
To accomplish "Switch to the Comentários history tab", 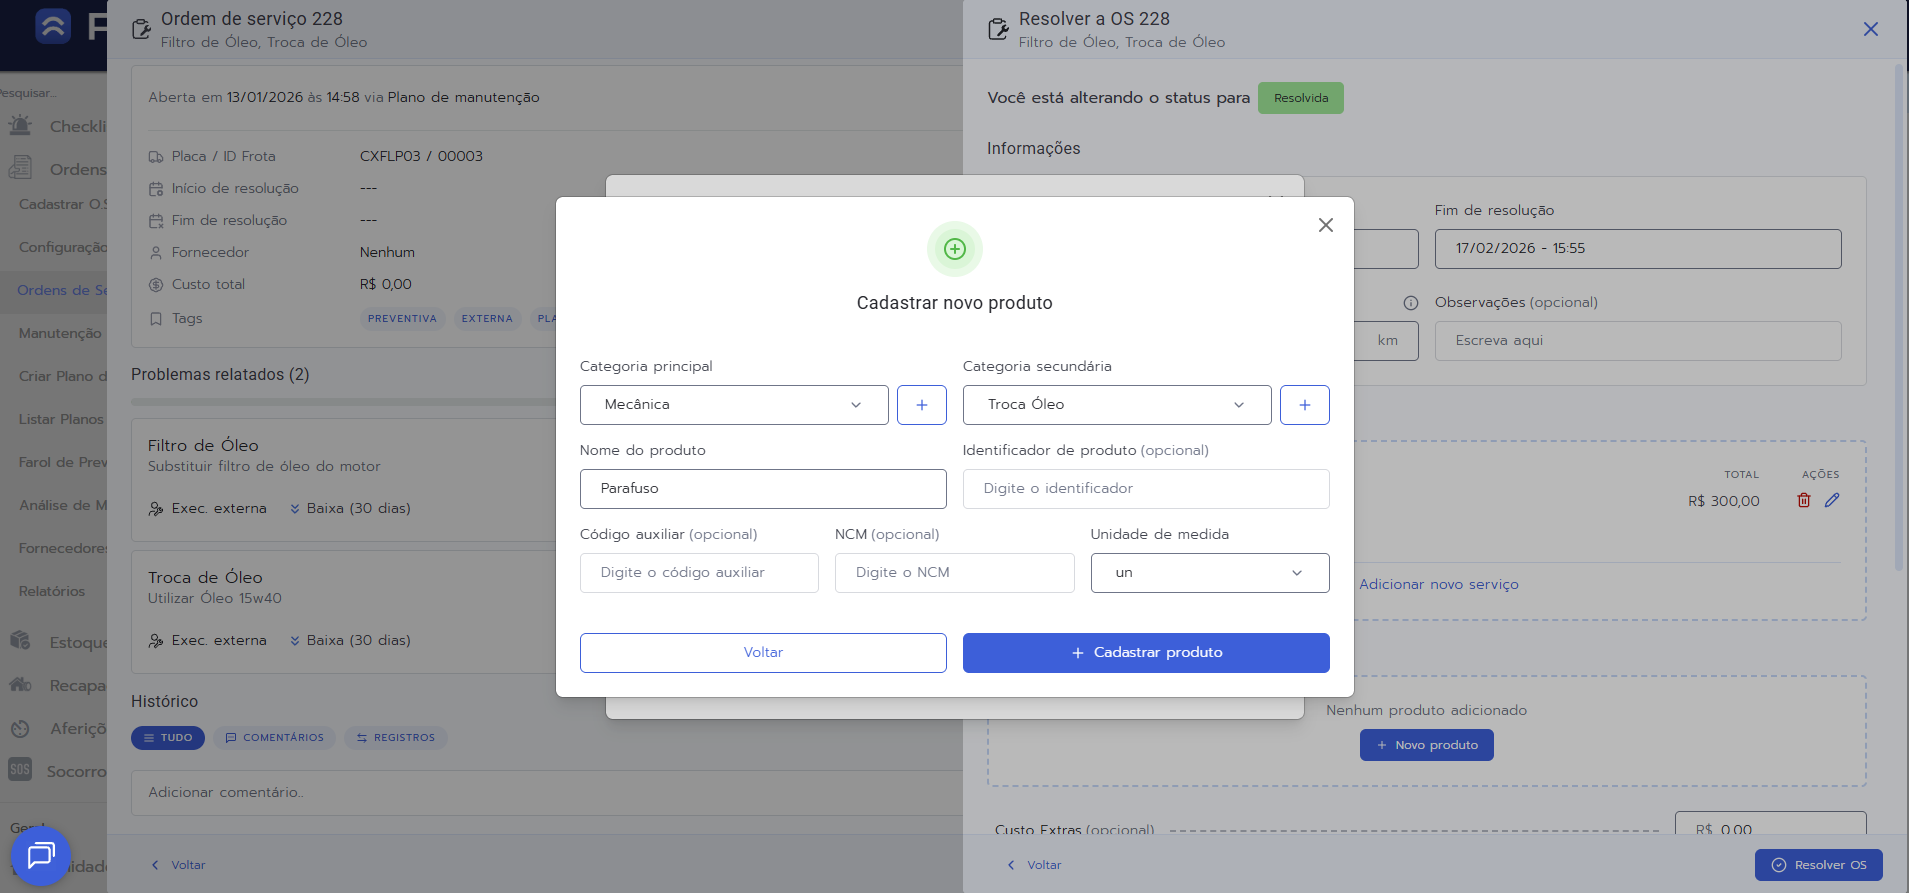I will 274,738.
